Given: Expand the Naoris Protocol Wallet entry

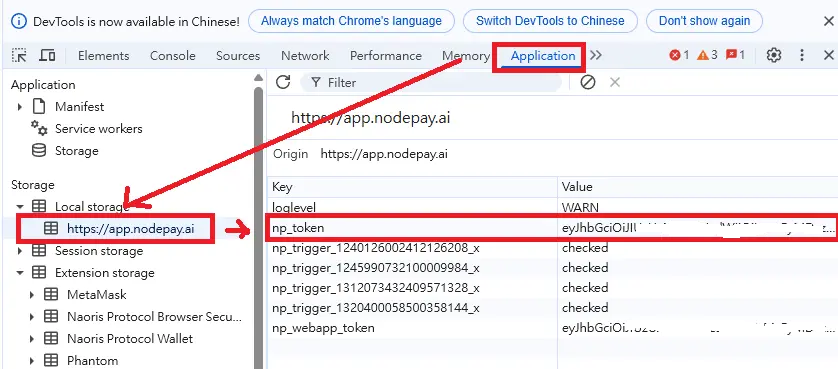Looking at the screenshot, I should (x=32, y=339).
